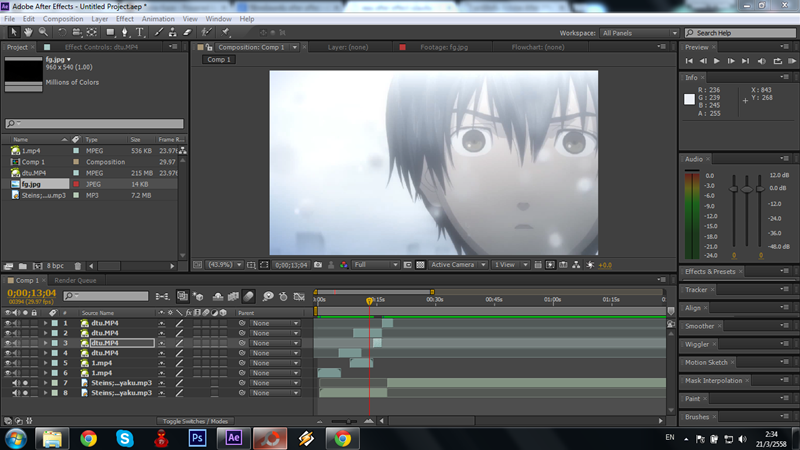
Task: Select the Eraser tool
Action: pyautogui.click(x=187, y=32)
